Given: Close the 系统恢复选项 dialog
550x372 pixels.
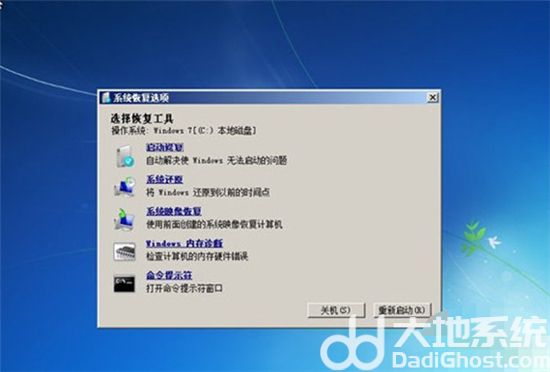Looking at the screenshot, I should [433, 97].
